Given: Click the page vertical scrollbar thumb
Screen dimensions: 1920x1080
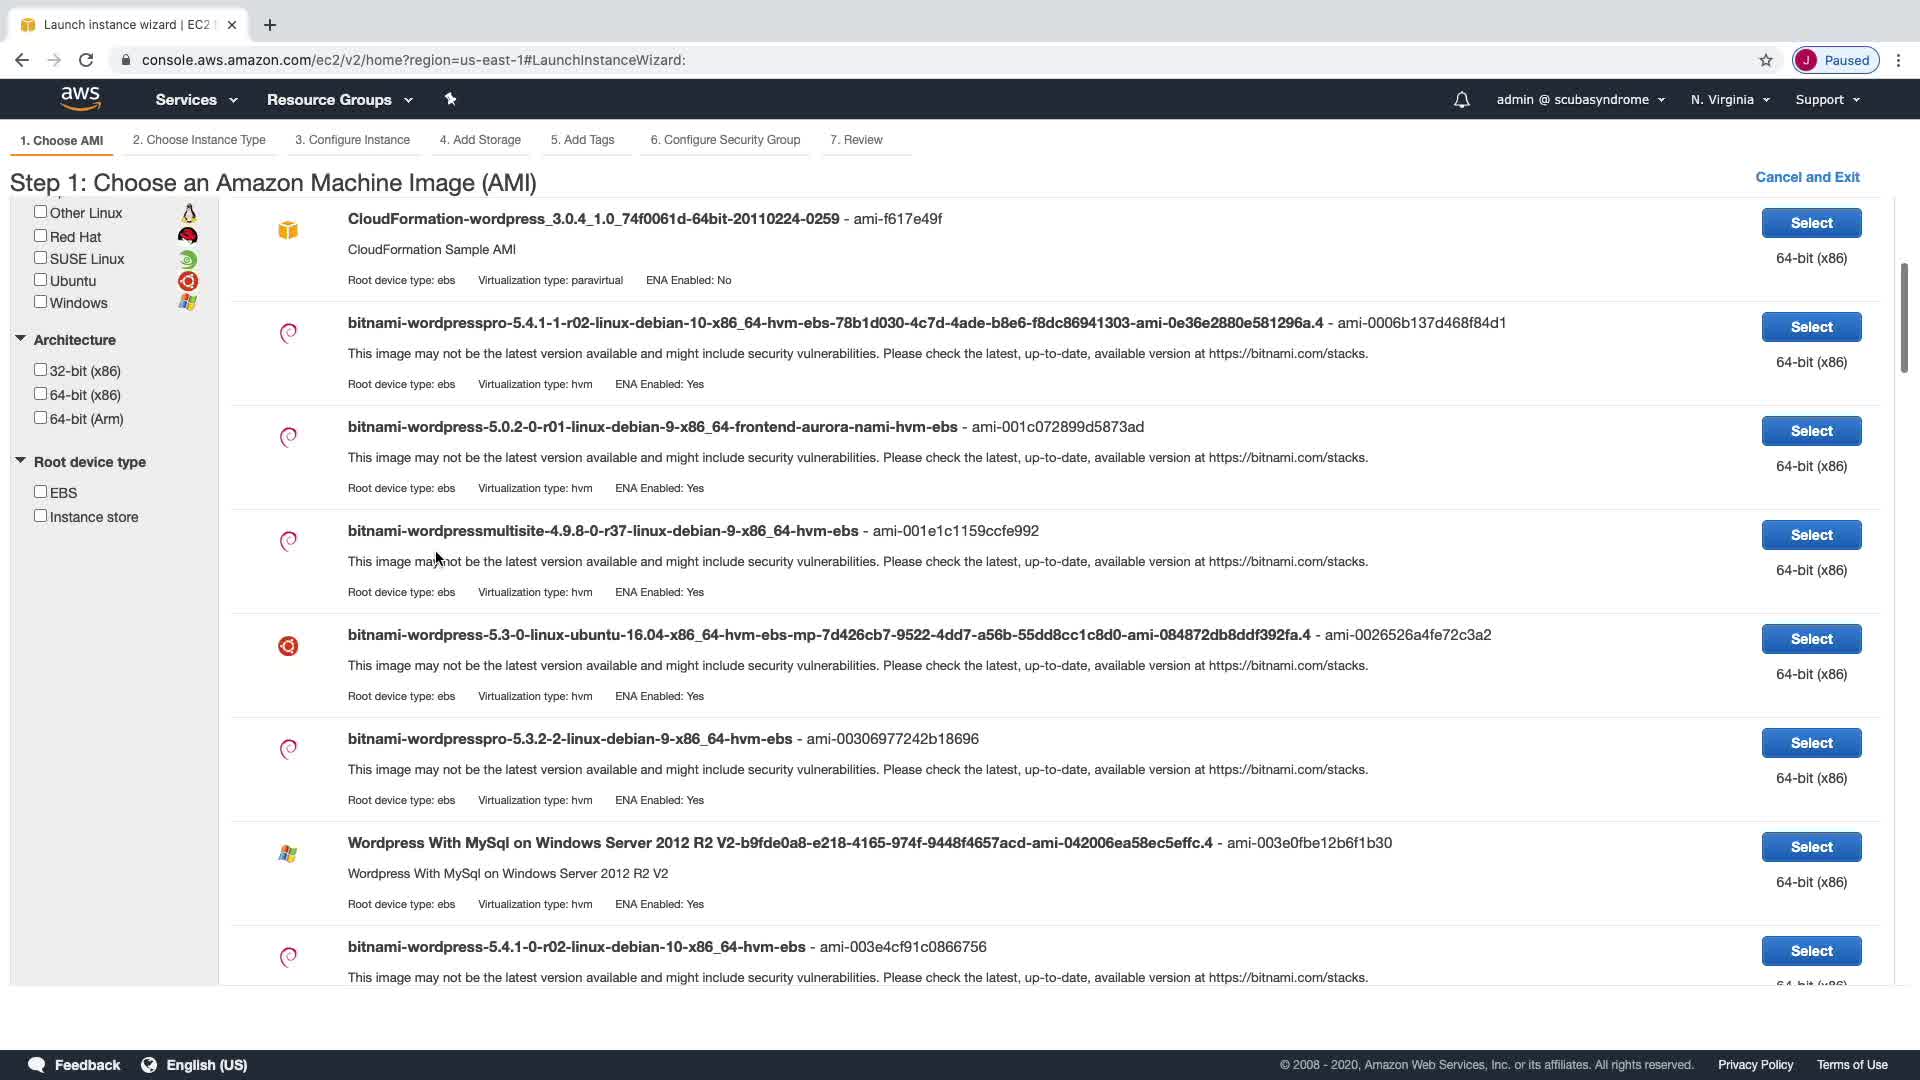Looking at the screenshot, I should 1904,318.
